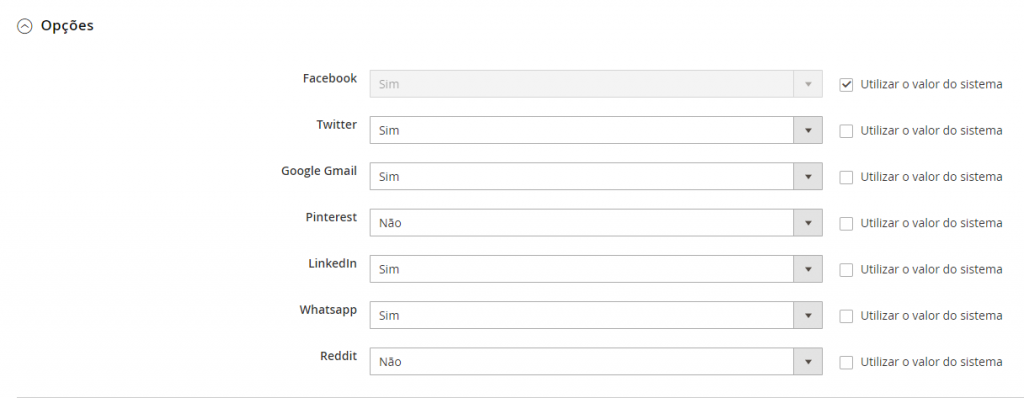Screen dimensions: 1024x398
Task: Click the Twitter dropdown arrow button
Action: click(x=808, y=131)
